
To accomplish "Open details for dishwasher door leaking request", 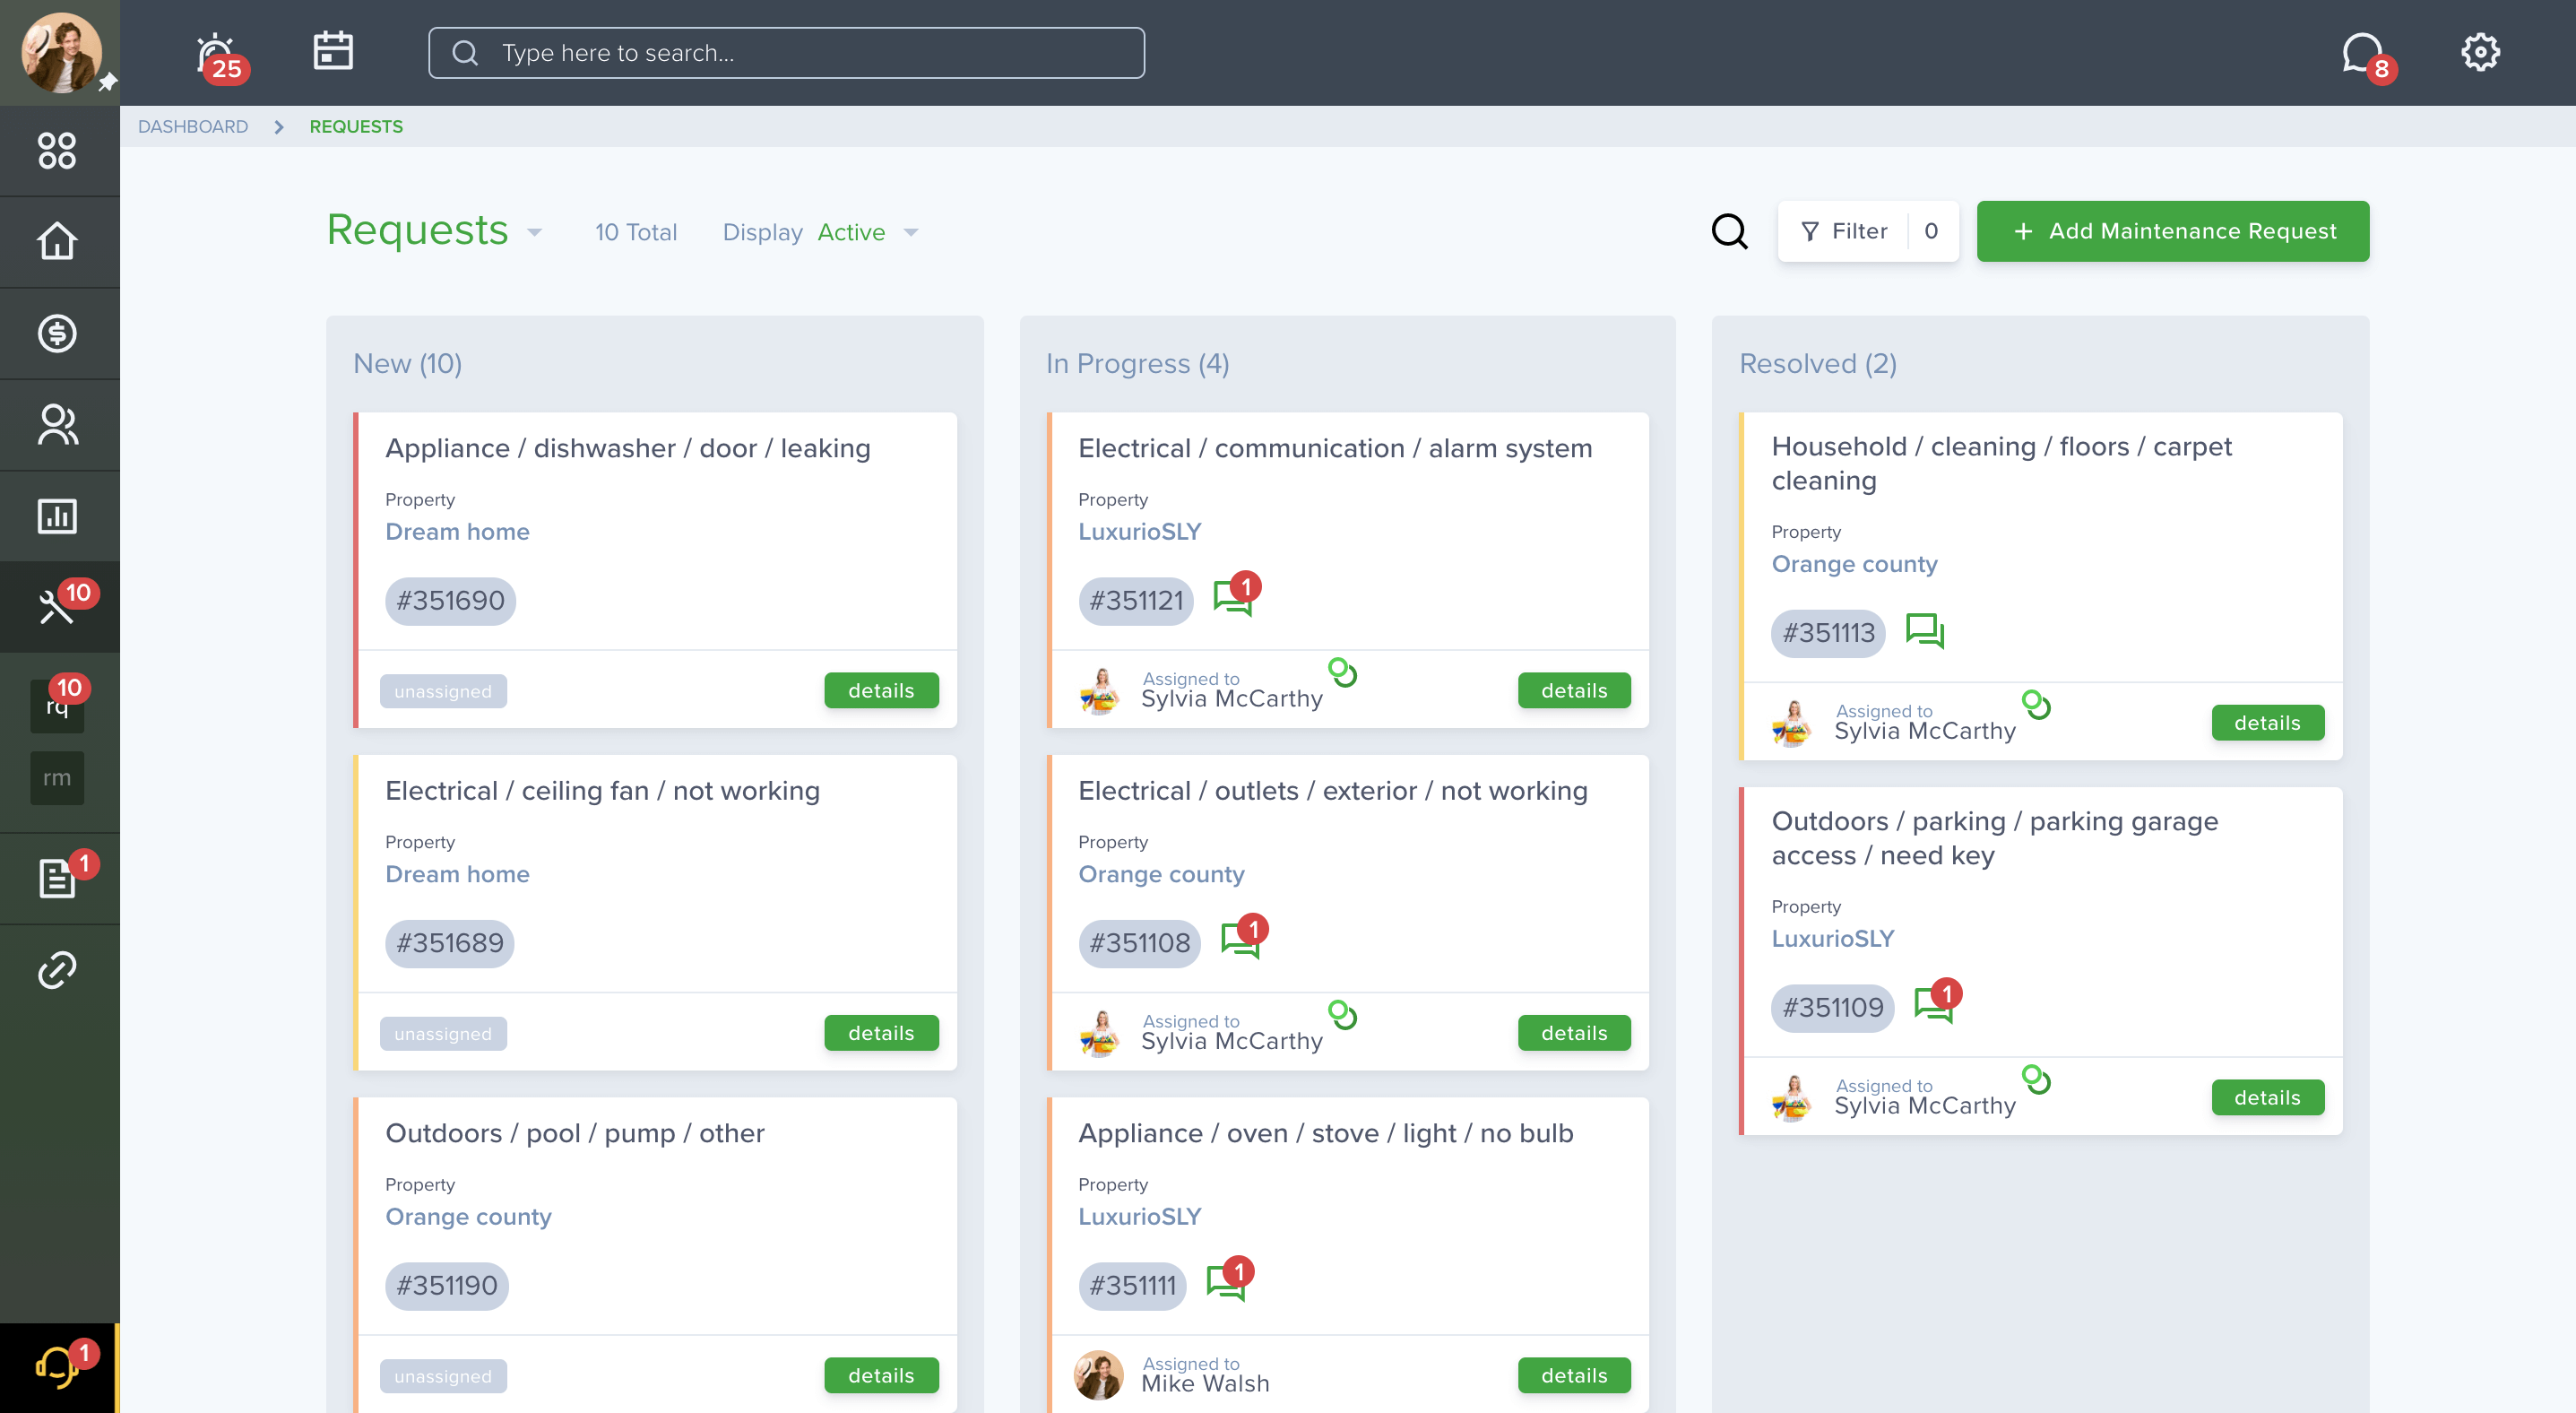I will pyautogui.click(x=881, y=690).
